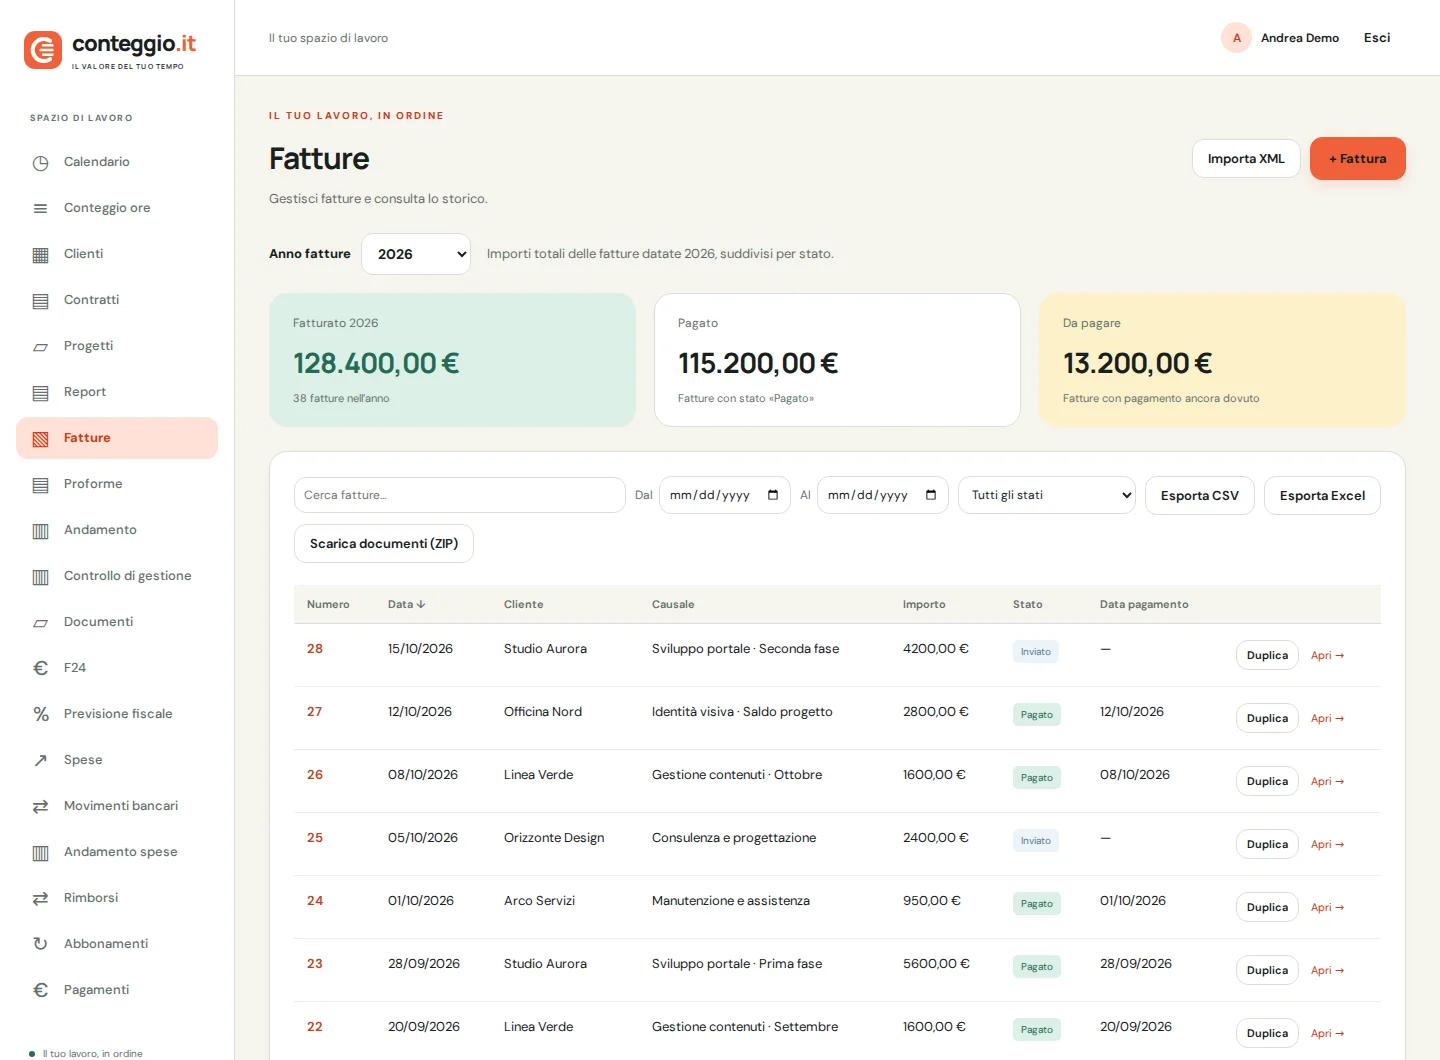Open the Al date picker field

tap(883, 495)
